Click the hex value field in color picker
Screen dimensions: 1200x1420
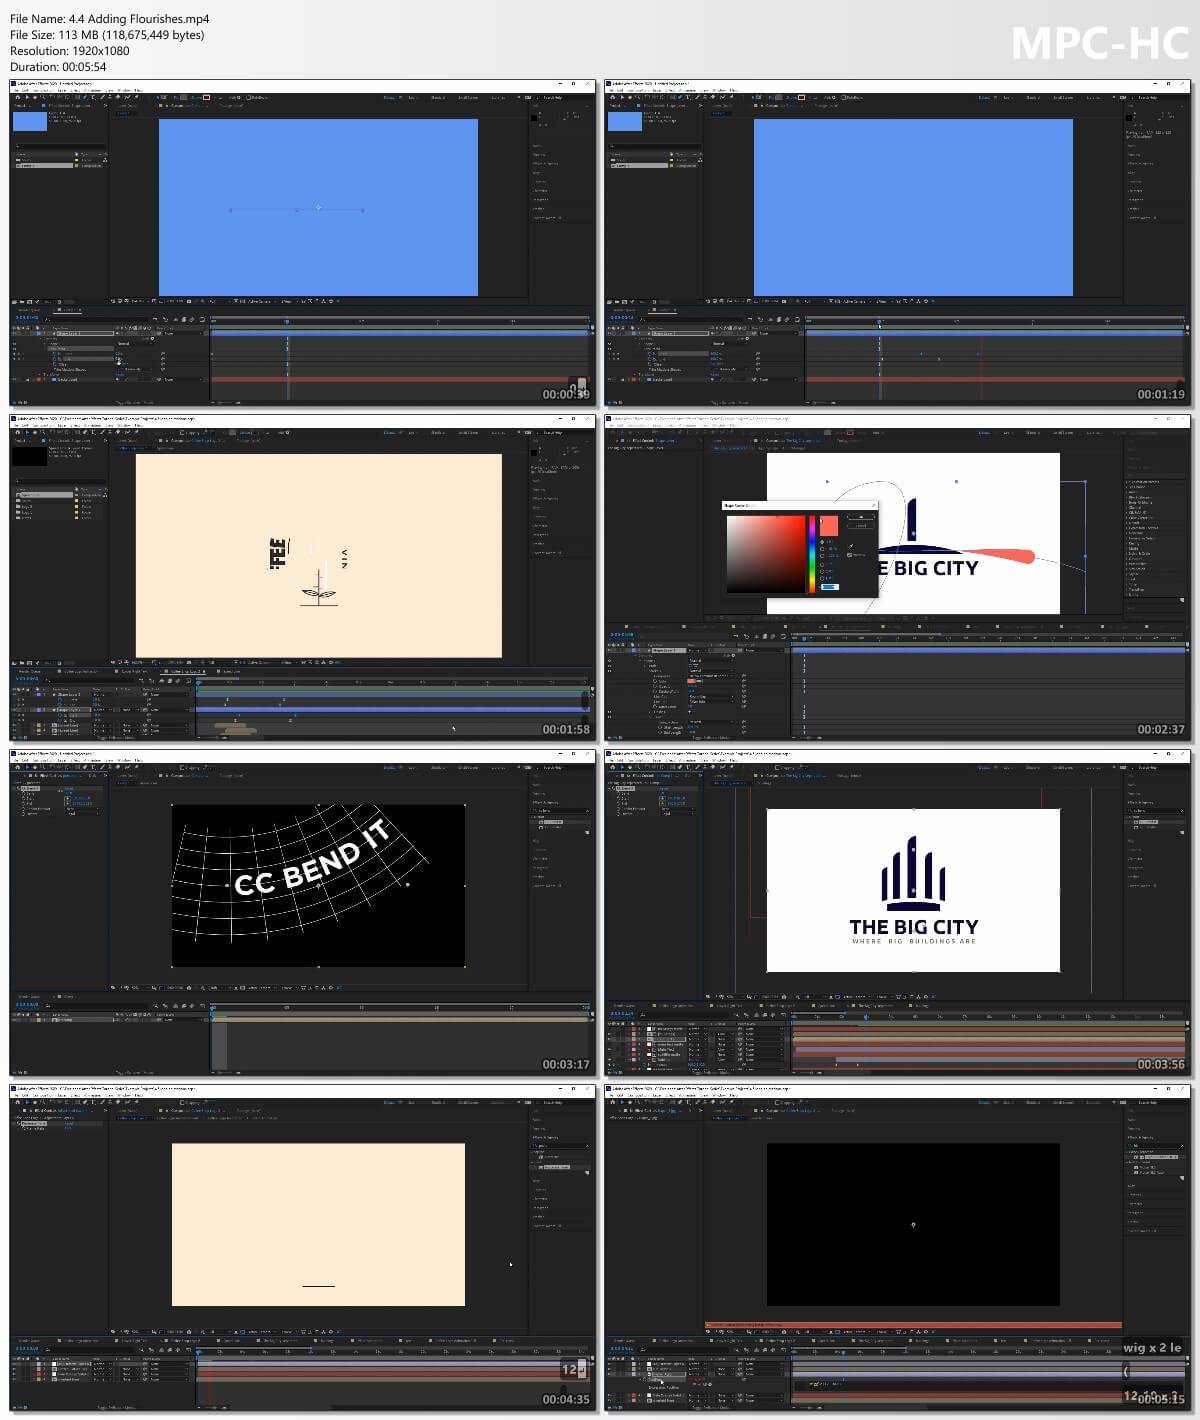coord(830,587)
